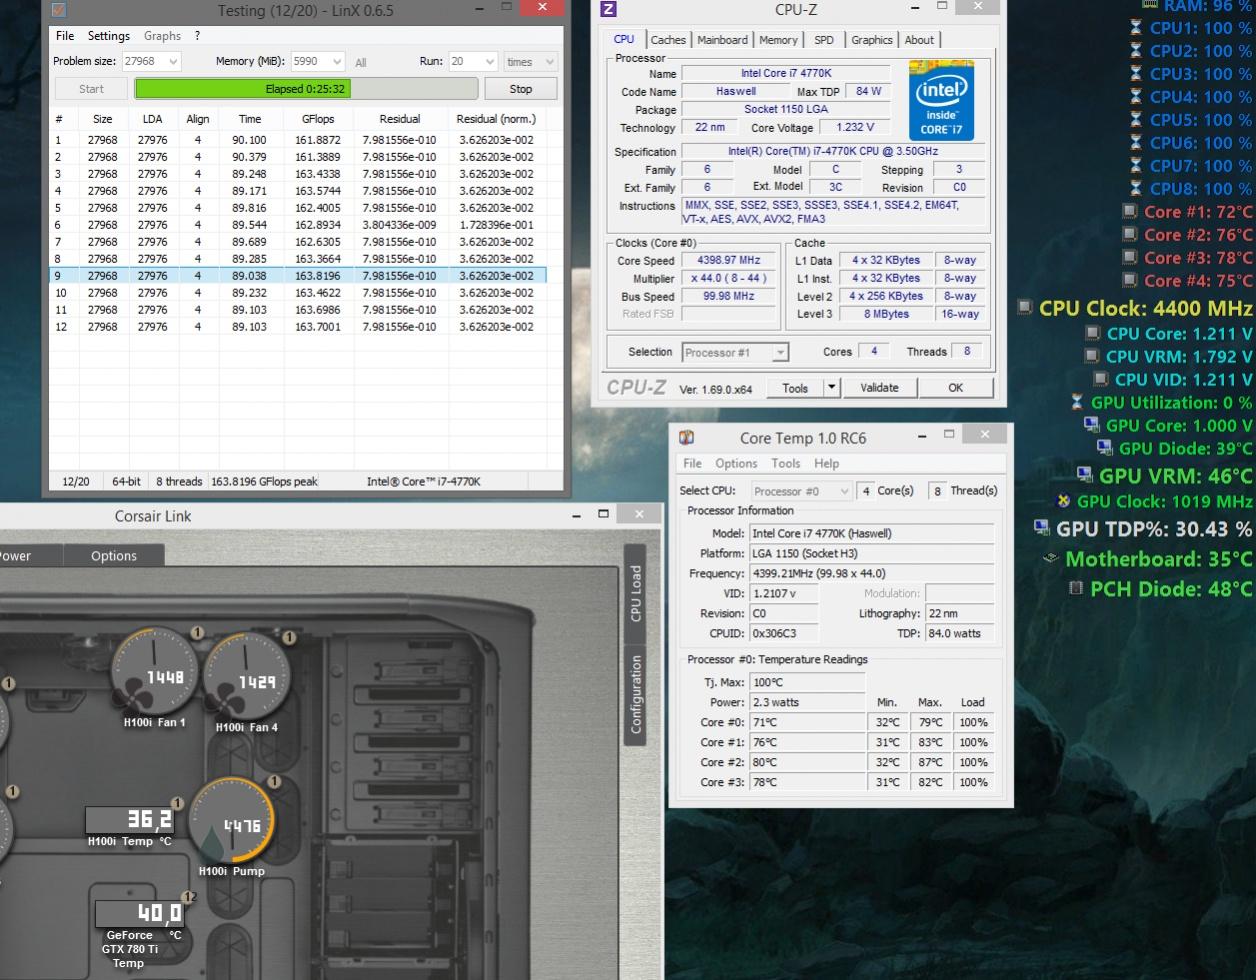This screenshot has width=1256, height=980.
Task: Click the LinX elapsed time progress bar
Action: pos(306,89)
